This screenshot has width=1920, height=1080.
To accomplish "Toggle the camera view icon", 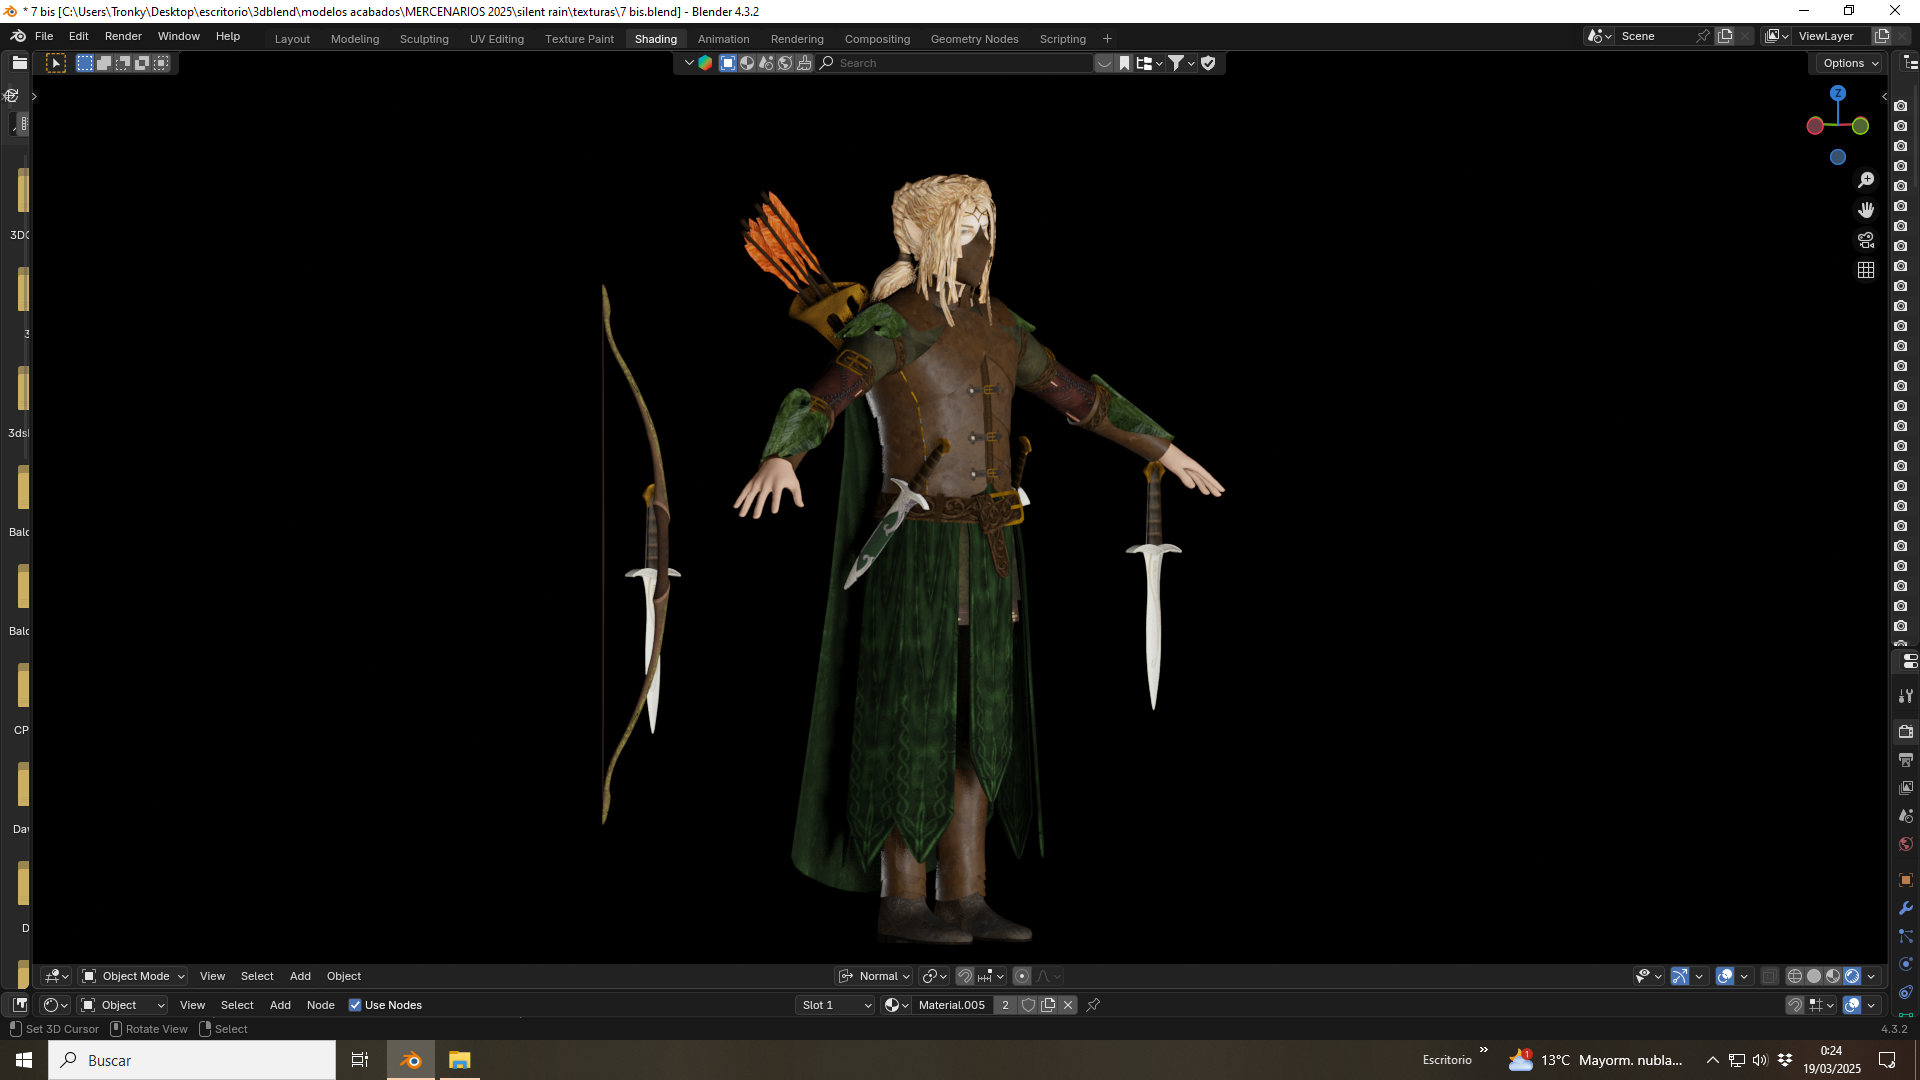I will 1866,240.
